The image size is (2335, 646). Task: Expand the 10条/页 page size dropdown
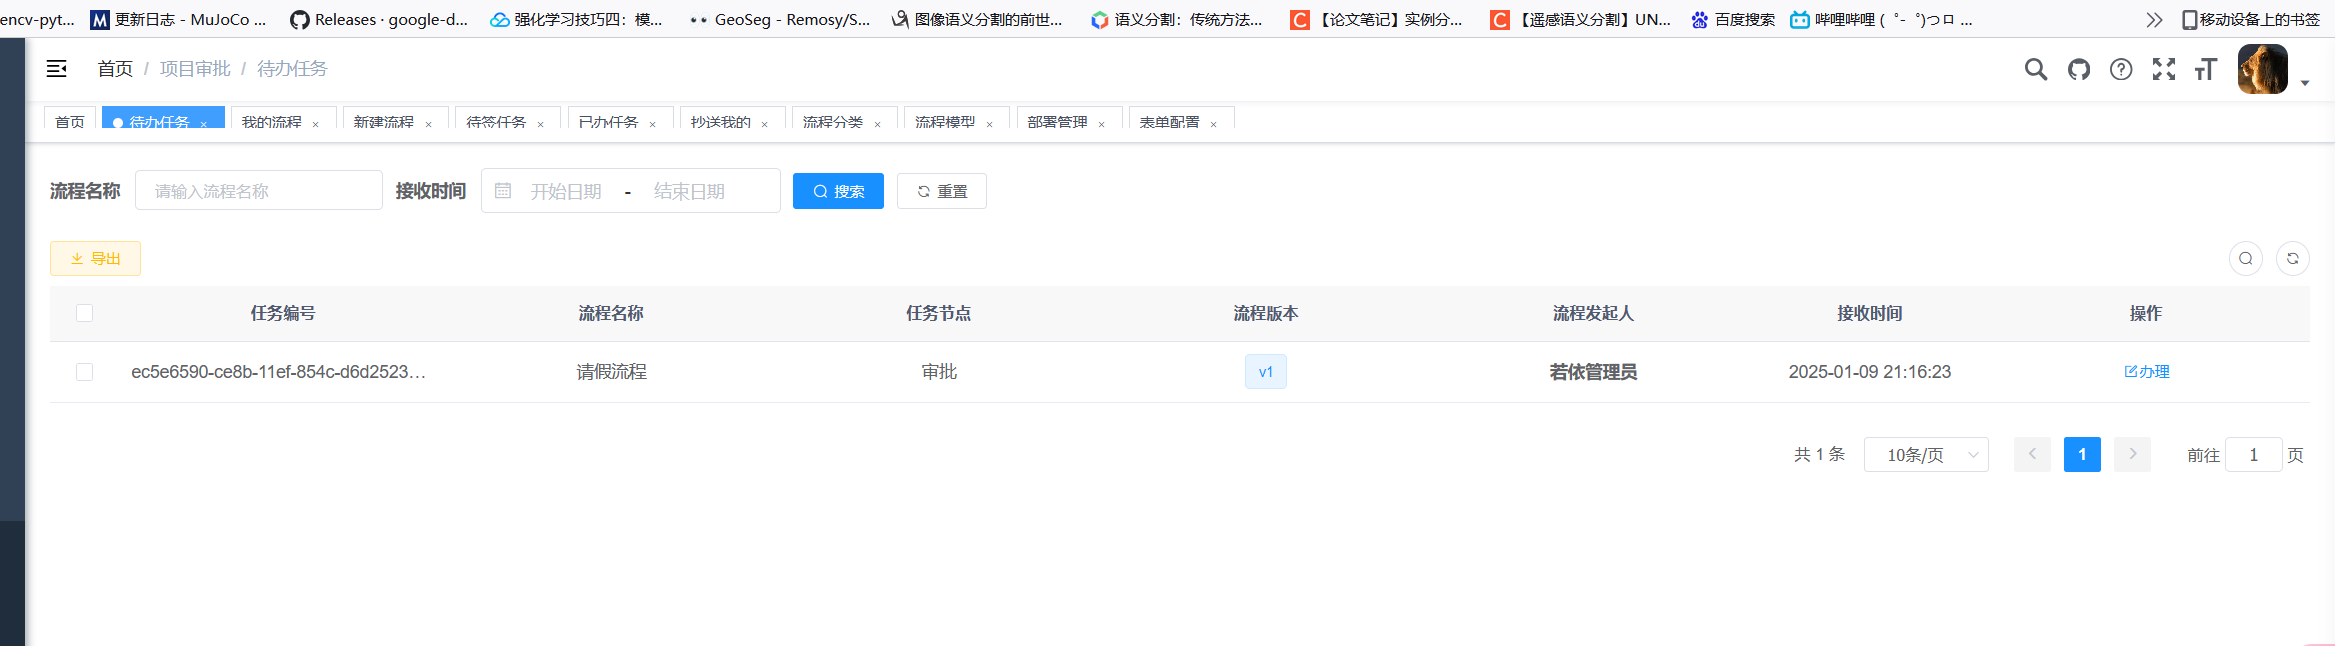(1926, 455)
